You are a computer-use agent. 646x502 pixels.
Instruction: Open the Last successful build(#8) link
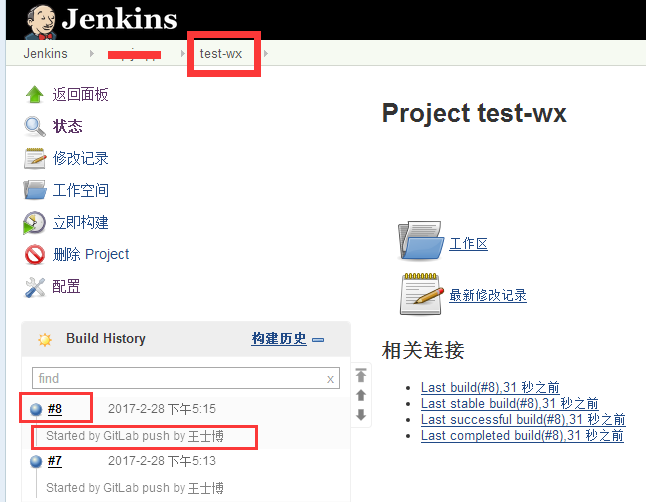523,420
